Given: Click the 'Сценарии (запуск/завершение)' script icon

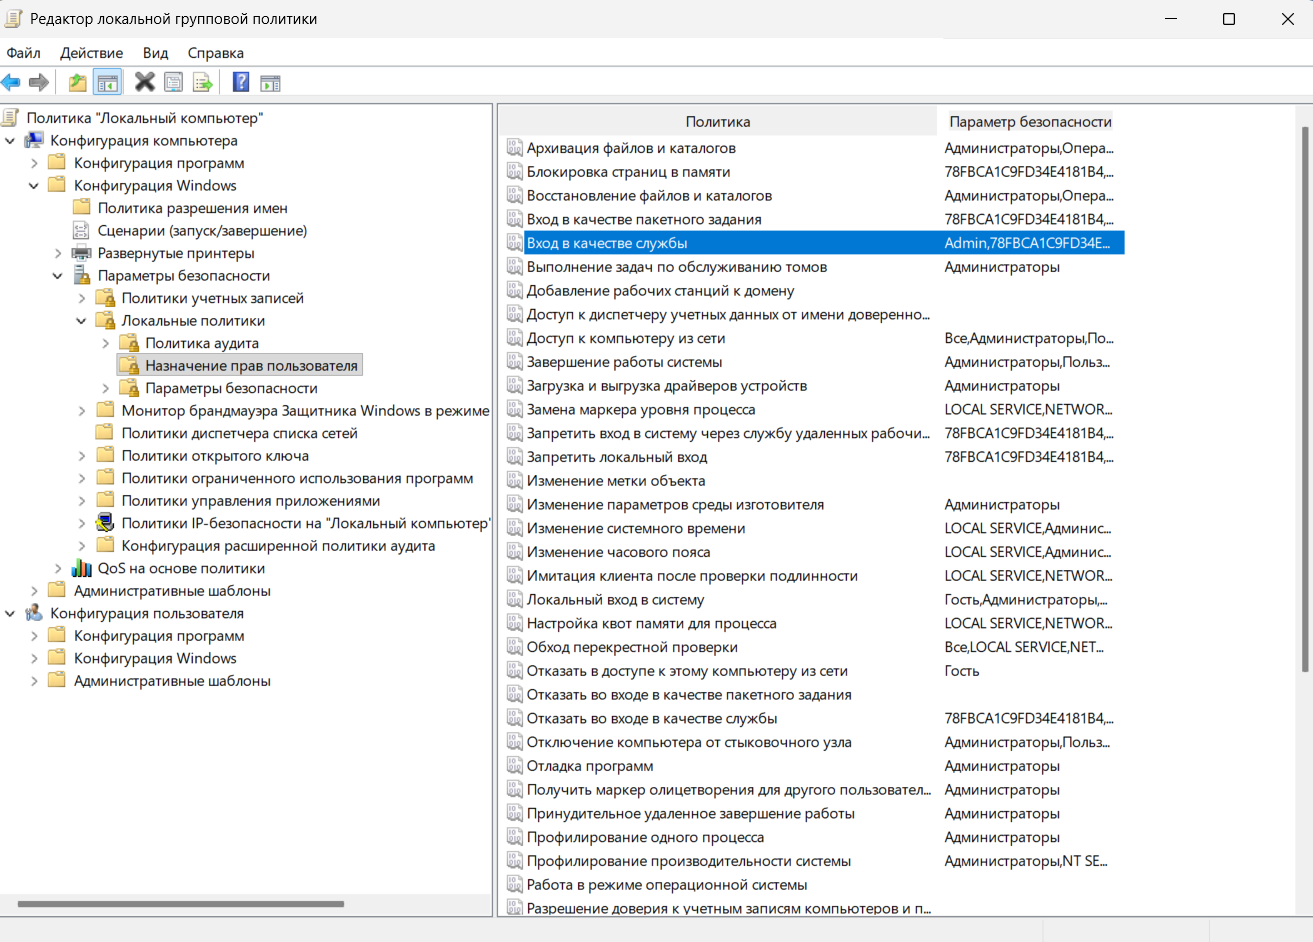Looking at the screenshot, I should tap(82, 230).
